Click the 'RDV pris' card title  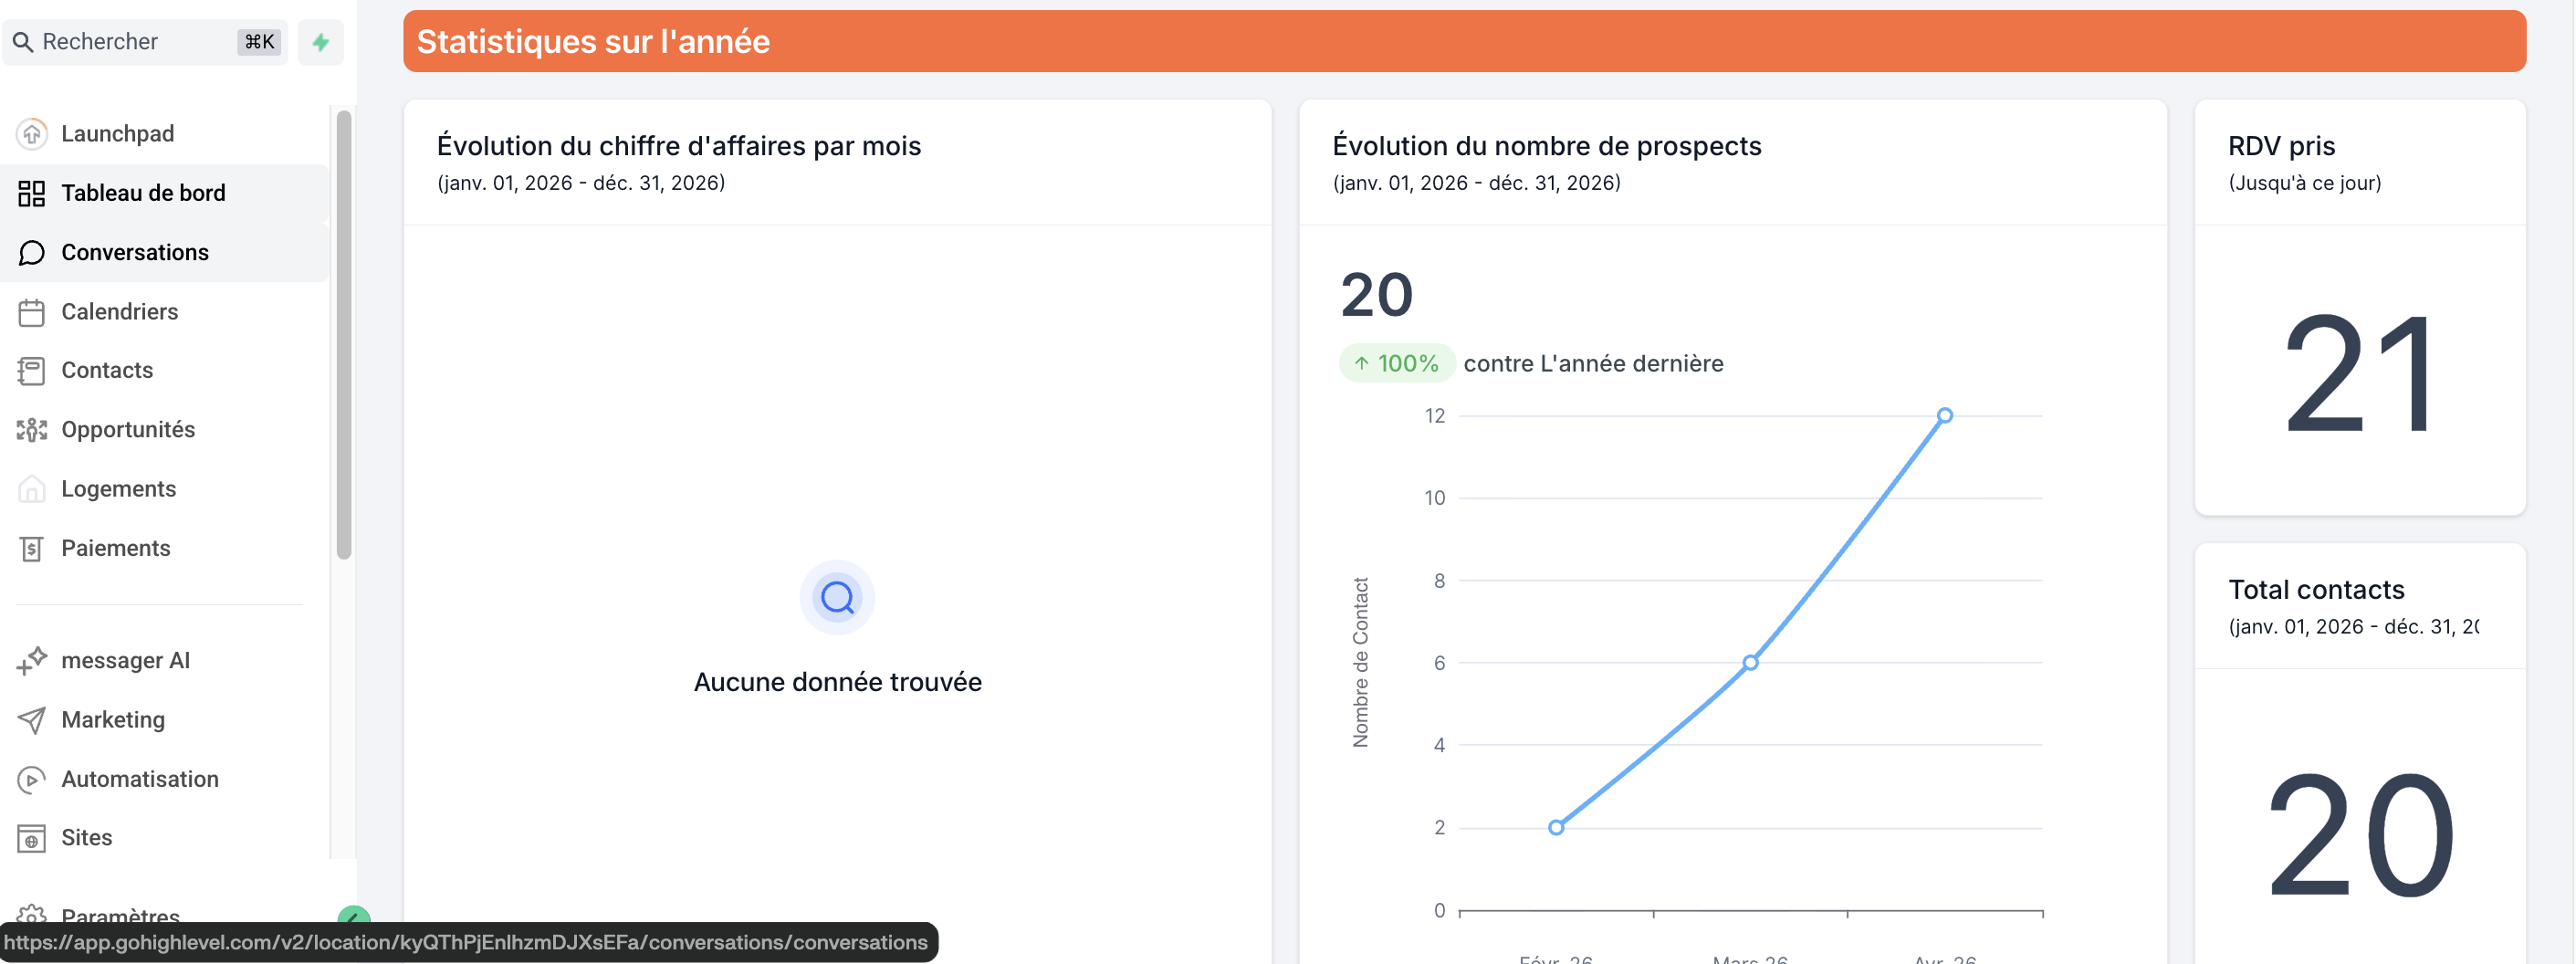coord(2281,146)
